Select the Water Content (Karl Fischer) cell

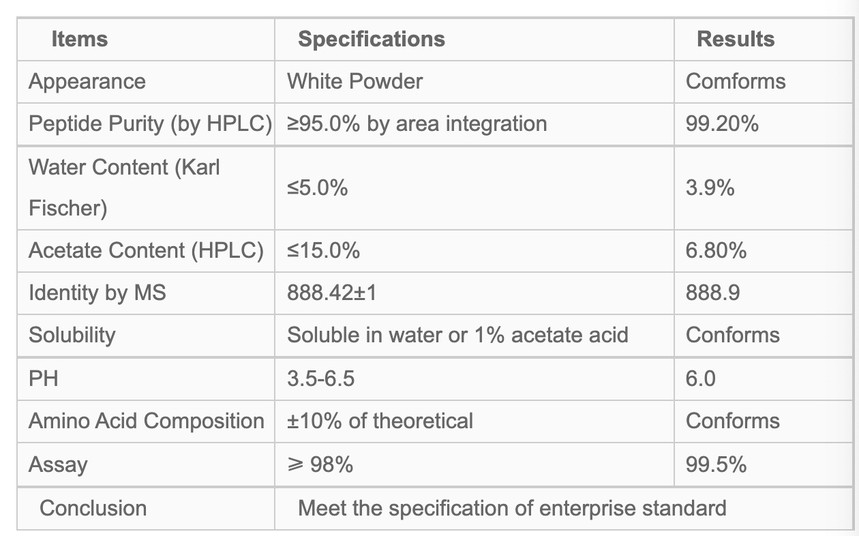click(x=124, y=187)
